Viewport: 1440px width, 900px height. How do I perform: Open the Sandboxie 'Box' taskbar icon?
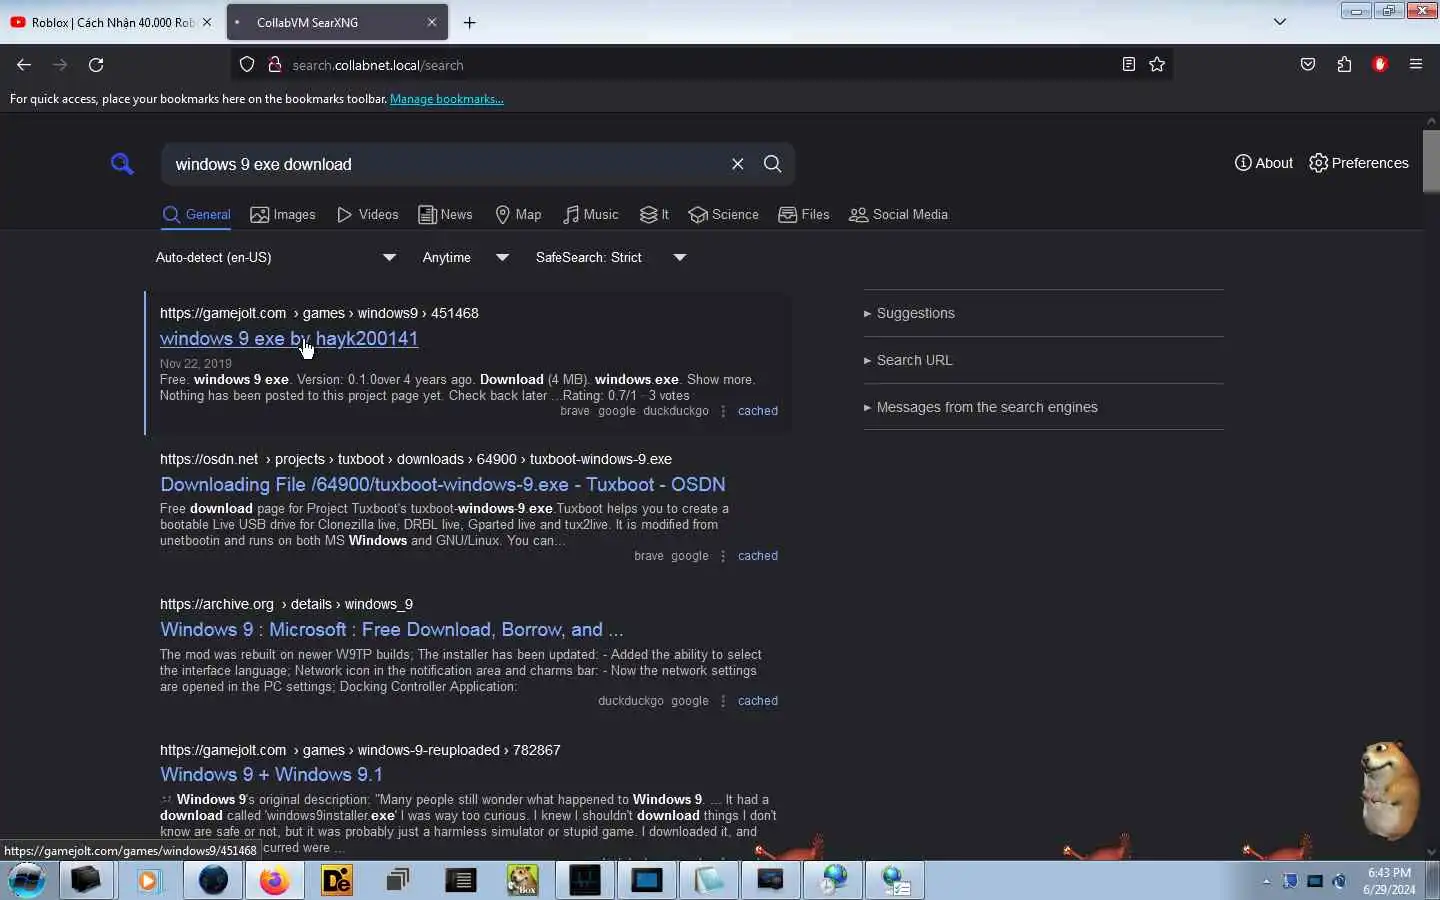click(x=522, y=880)
